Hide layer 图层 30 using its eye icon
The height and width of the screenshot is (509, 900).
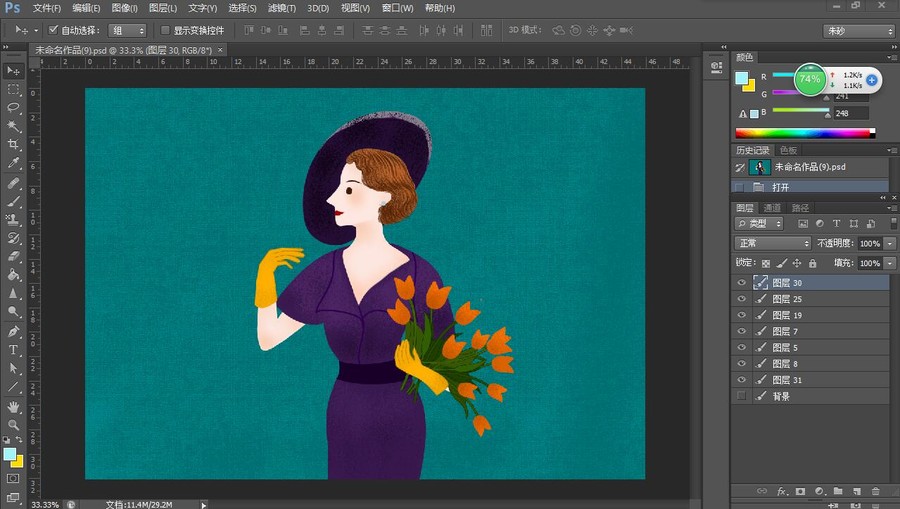click(741, 282)
